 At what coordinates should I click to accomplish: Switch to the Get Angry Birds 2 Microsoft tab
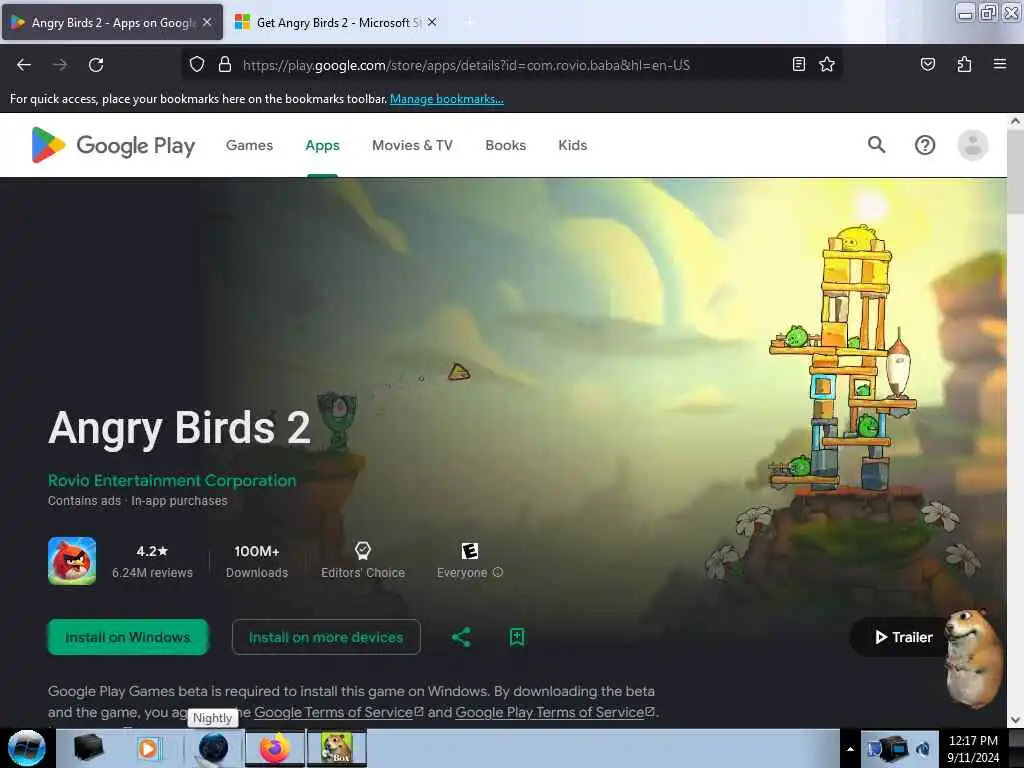(x=335, y=22)
